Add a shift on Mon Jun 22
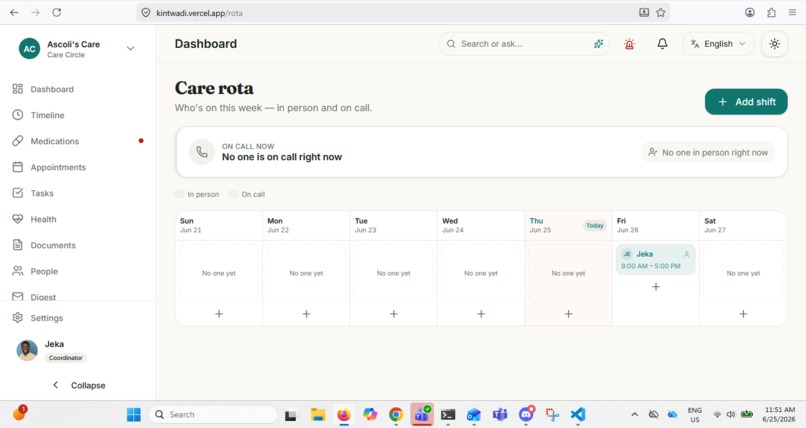Screen dimensions: 806x428 [x=306, y=314]
